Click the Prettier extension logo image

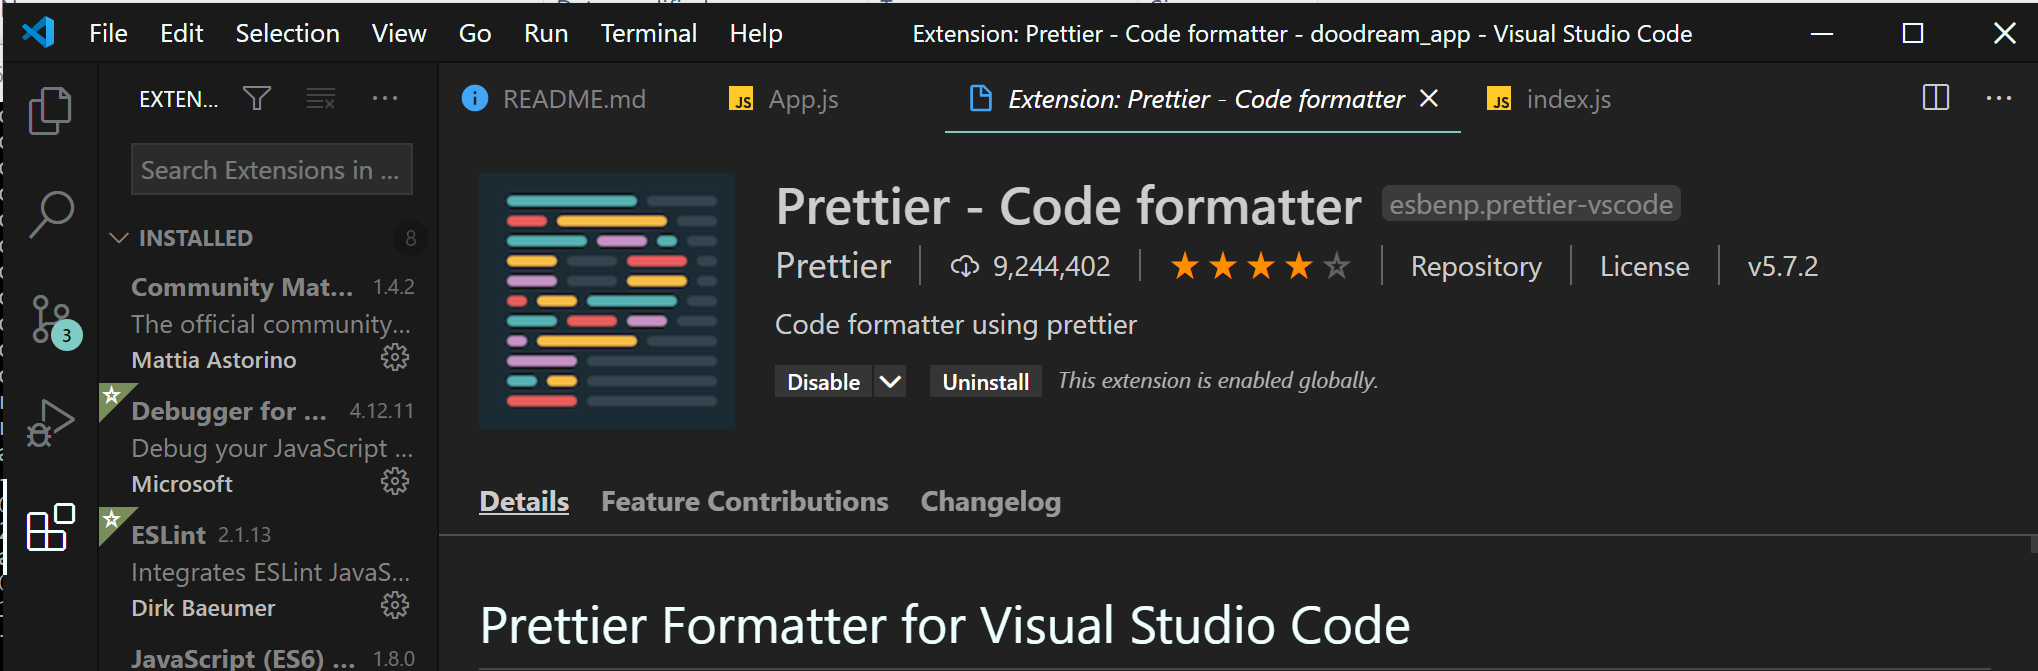point(607,301)
